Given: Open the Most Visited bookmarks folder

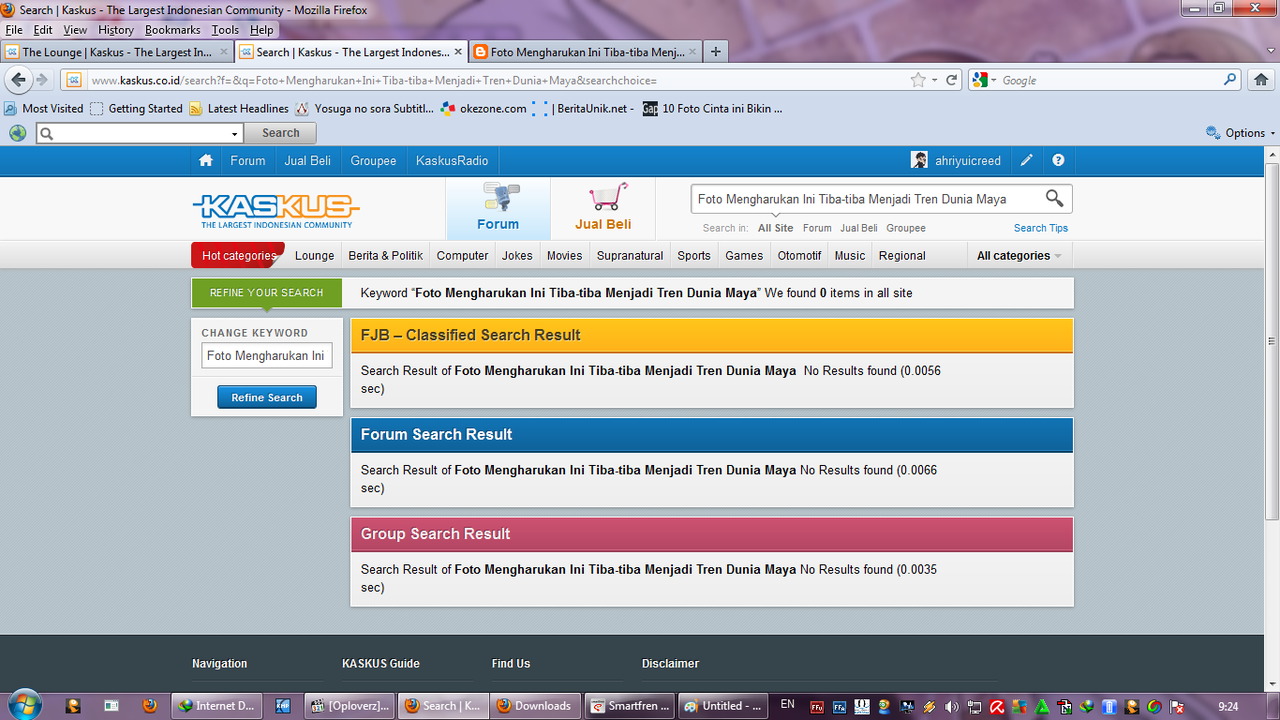Looking at the screenshot, I should [x=44, y=108].
